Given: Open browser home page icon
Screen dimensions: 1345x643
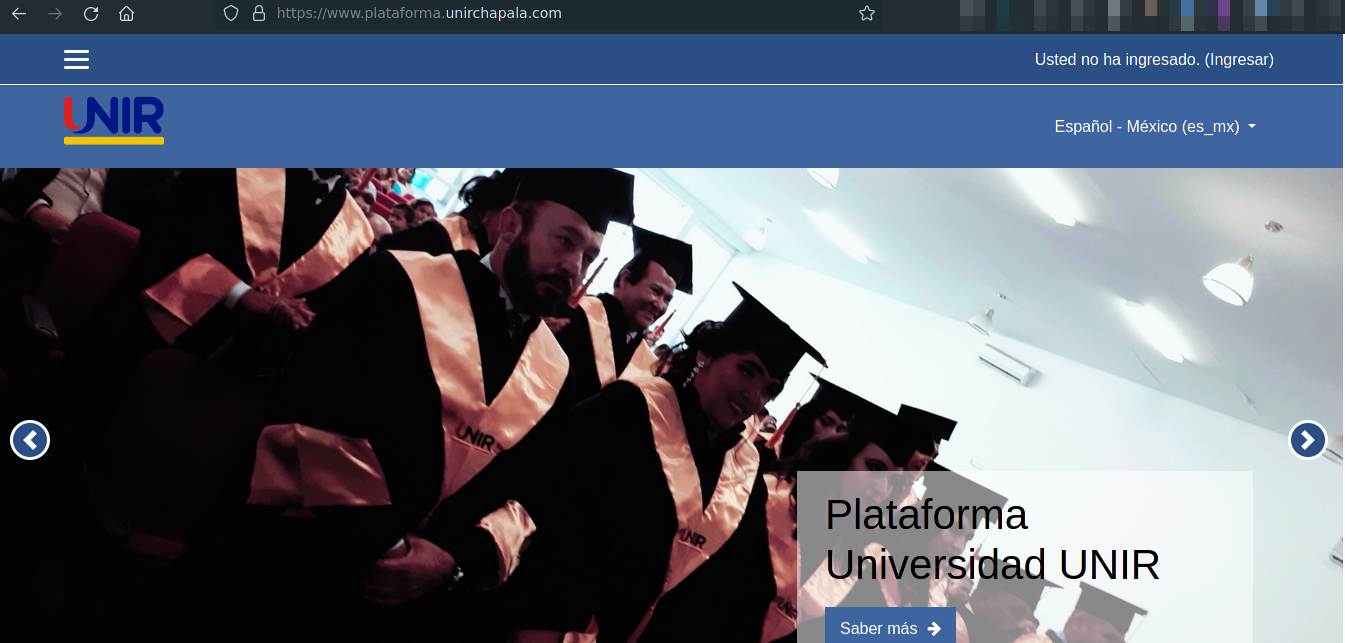Looking at the screenshot, I should (x=126, y=13).
